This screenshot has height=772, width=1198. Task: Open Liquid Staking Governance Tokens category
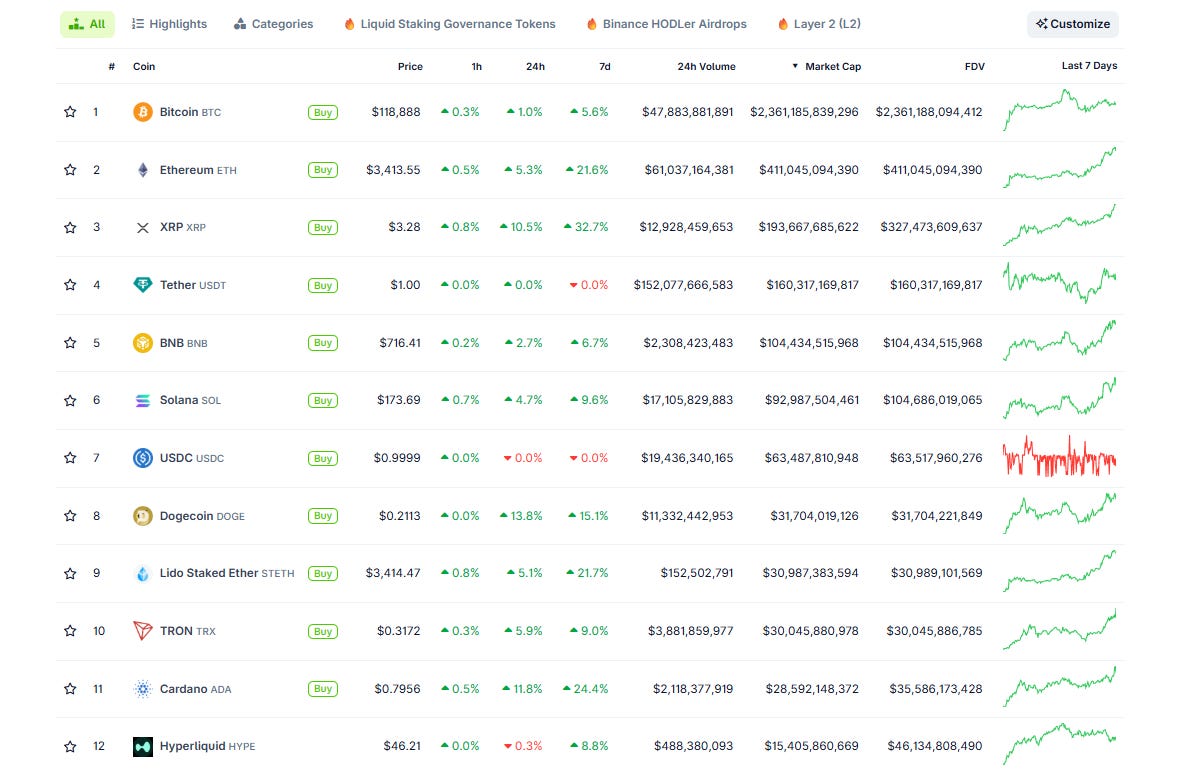pos(451,24)
